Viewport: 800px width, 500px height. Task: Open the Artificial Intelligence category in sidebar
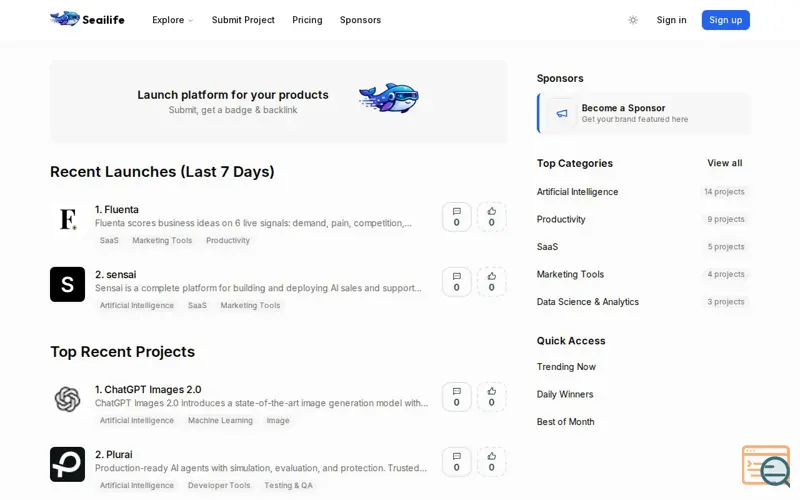tap(577, 192)
